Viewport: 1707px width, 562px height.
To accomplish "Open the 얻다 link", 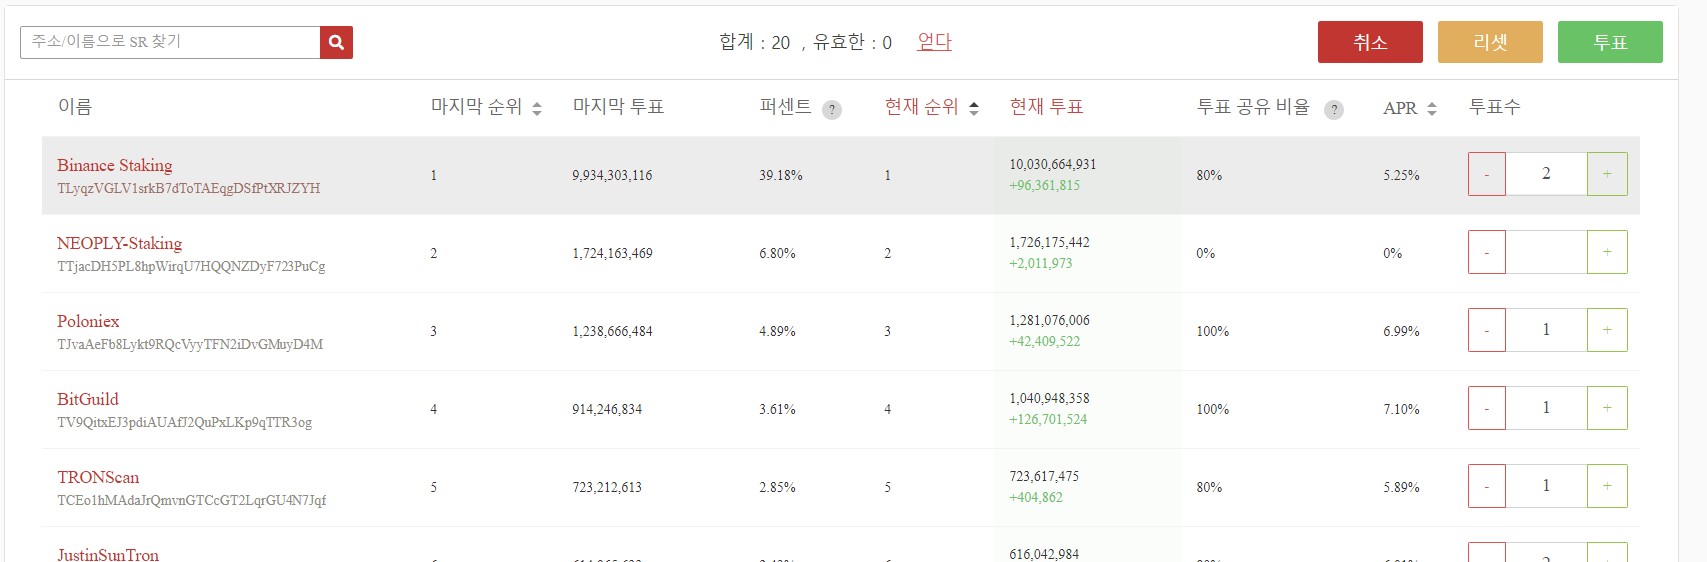I will (x=934, y=42).
